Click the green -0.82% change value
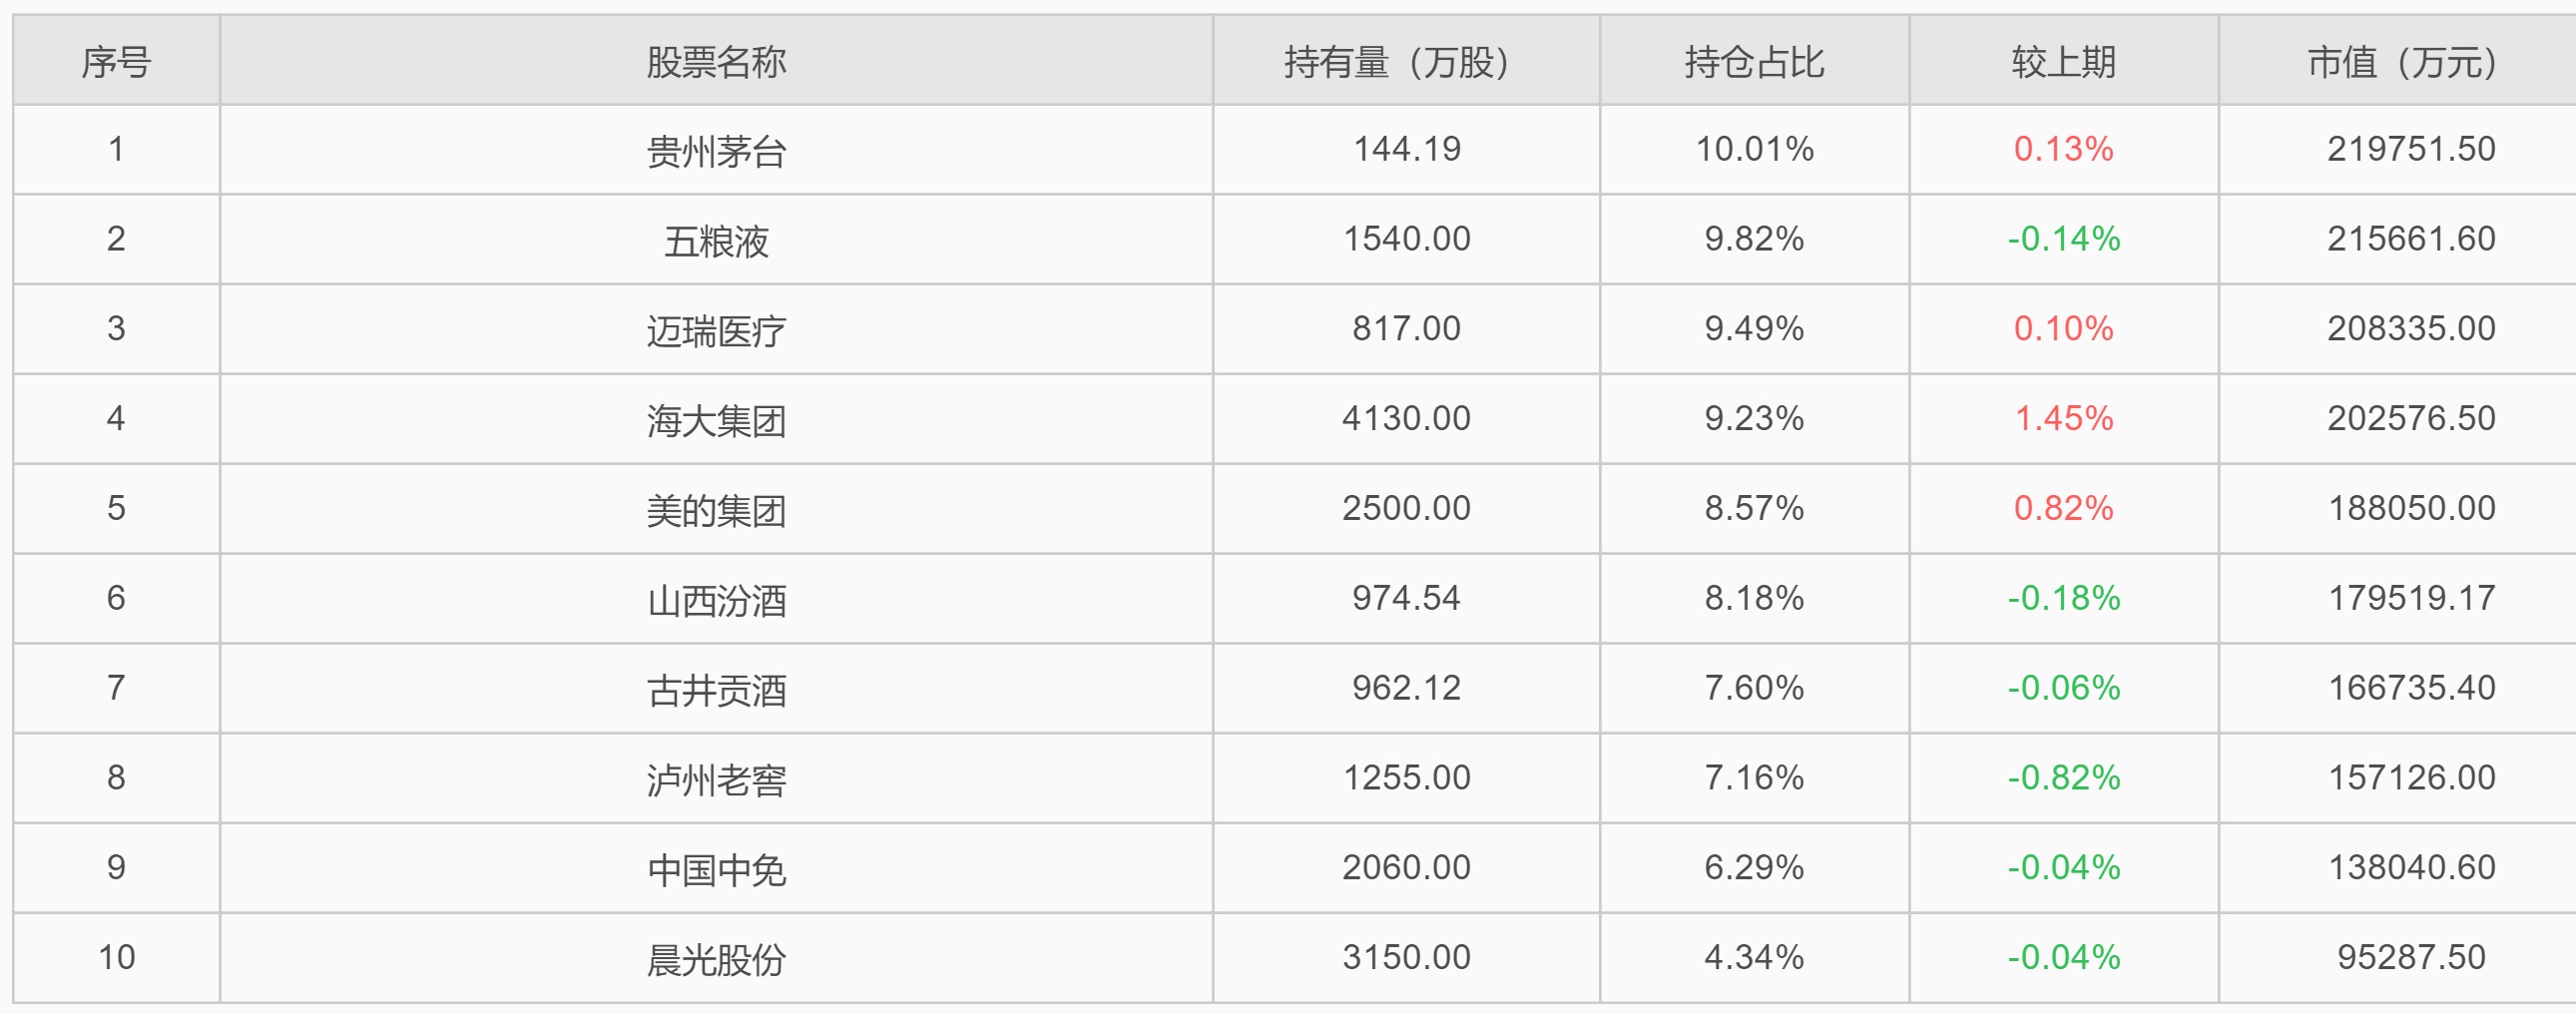 pyautogui.click(x=2063, y=777)
